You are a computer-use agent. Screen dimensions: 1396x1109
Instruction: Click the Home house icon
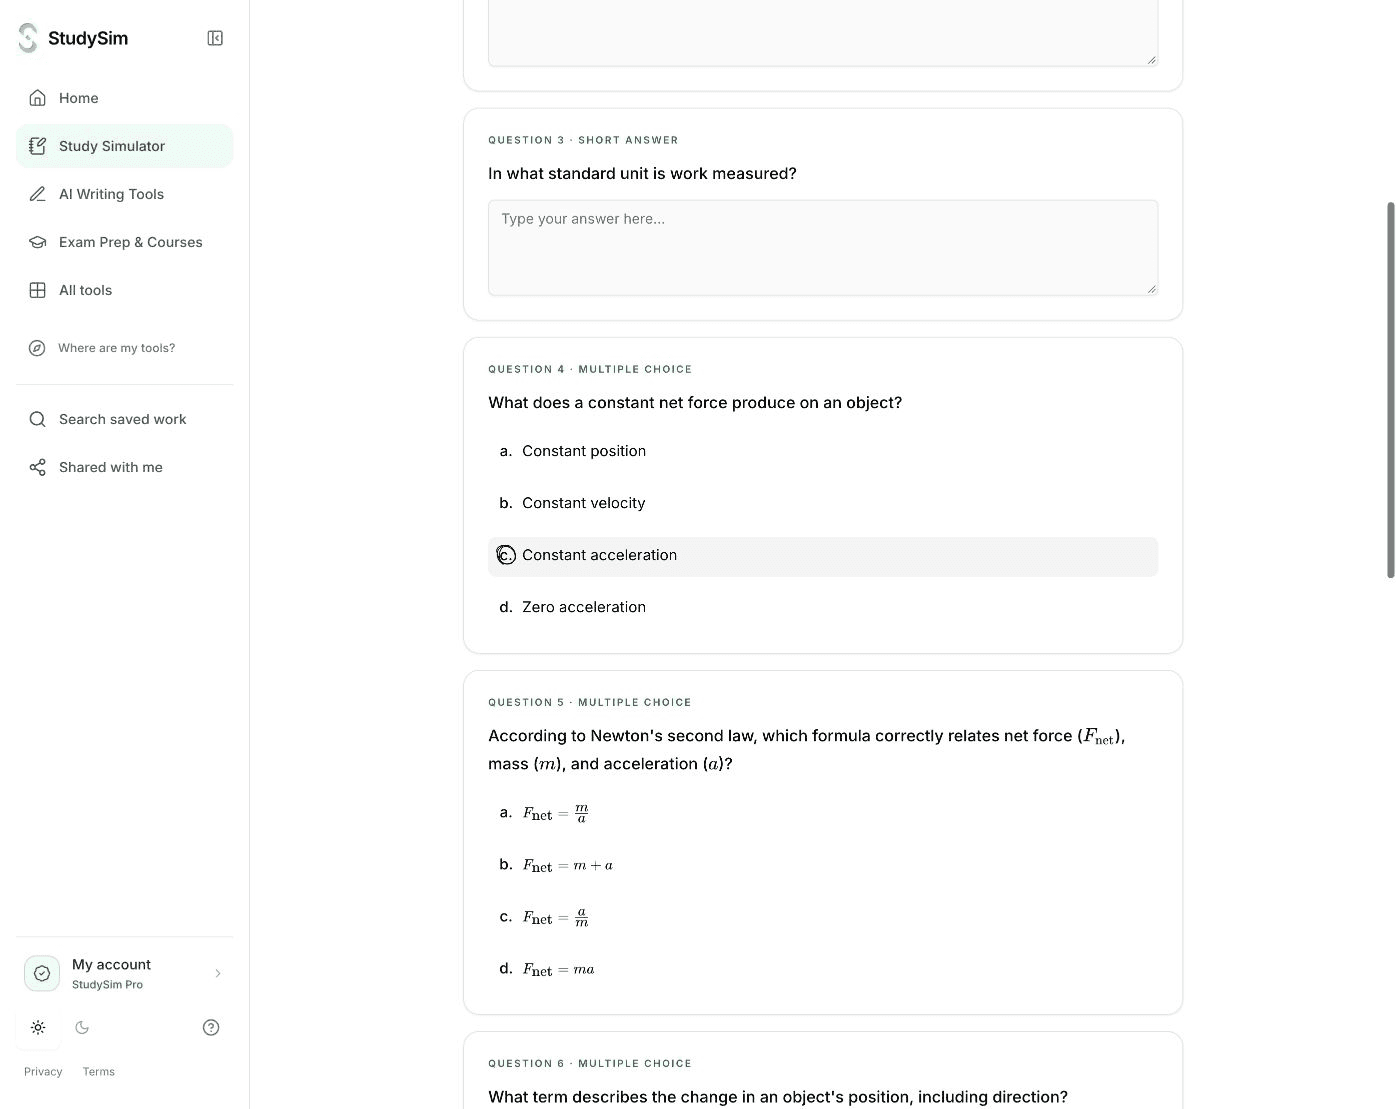37,98
